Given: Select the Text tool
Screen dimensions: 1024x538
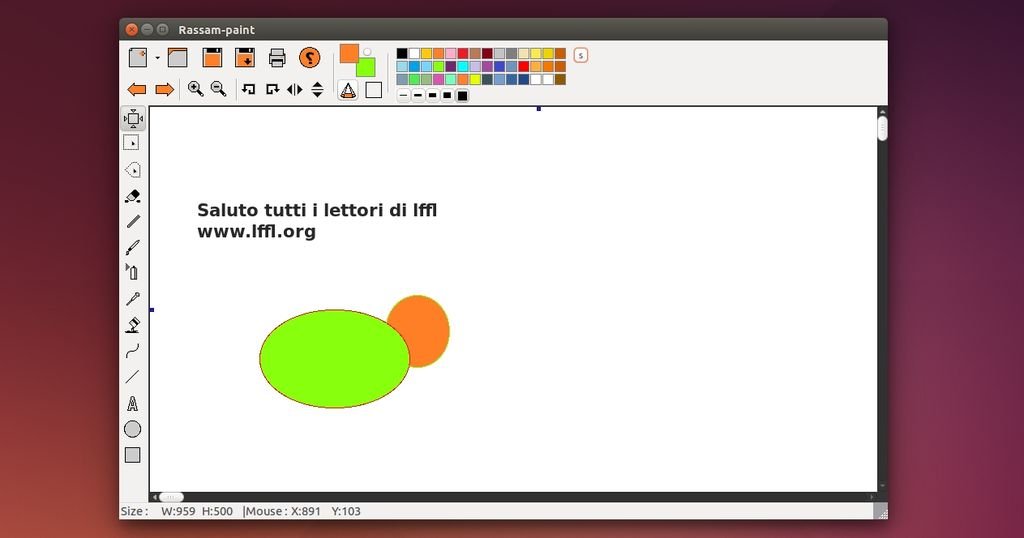Looking at the screenshot, I should [x=133, y=404].
